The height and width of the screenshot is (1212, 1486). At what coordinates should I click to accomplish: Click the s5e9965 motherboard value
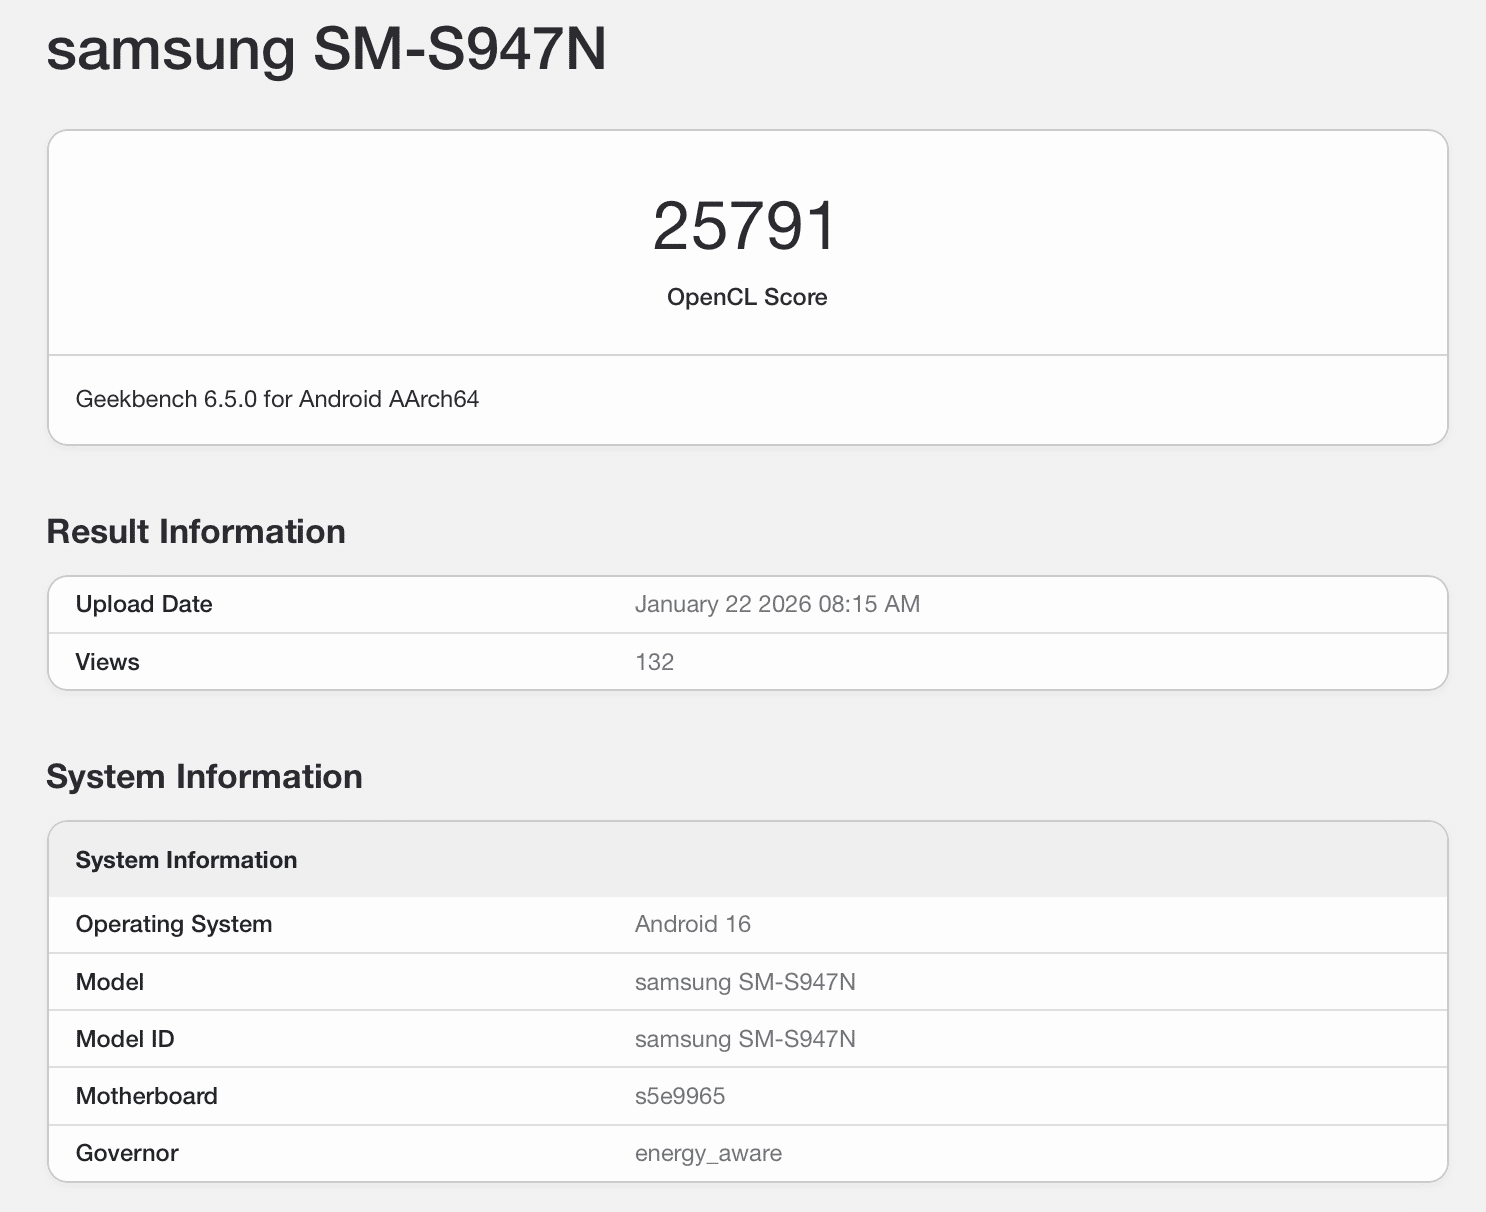click(x=680, y=1096)
